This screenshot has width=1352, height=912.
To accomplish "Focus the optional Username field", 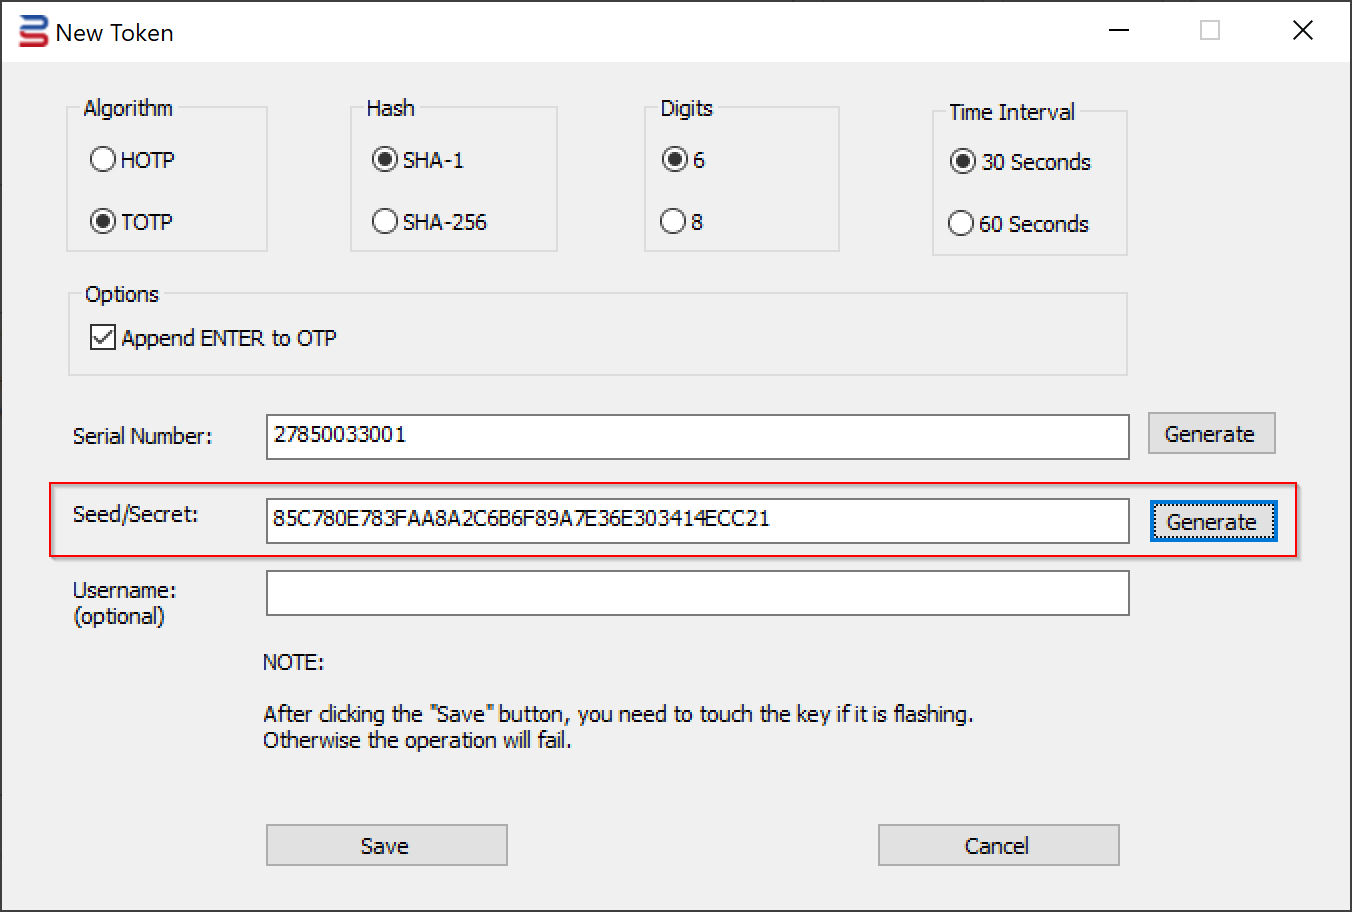I will [697, 593].
